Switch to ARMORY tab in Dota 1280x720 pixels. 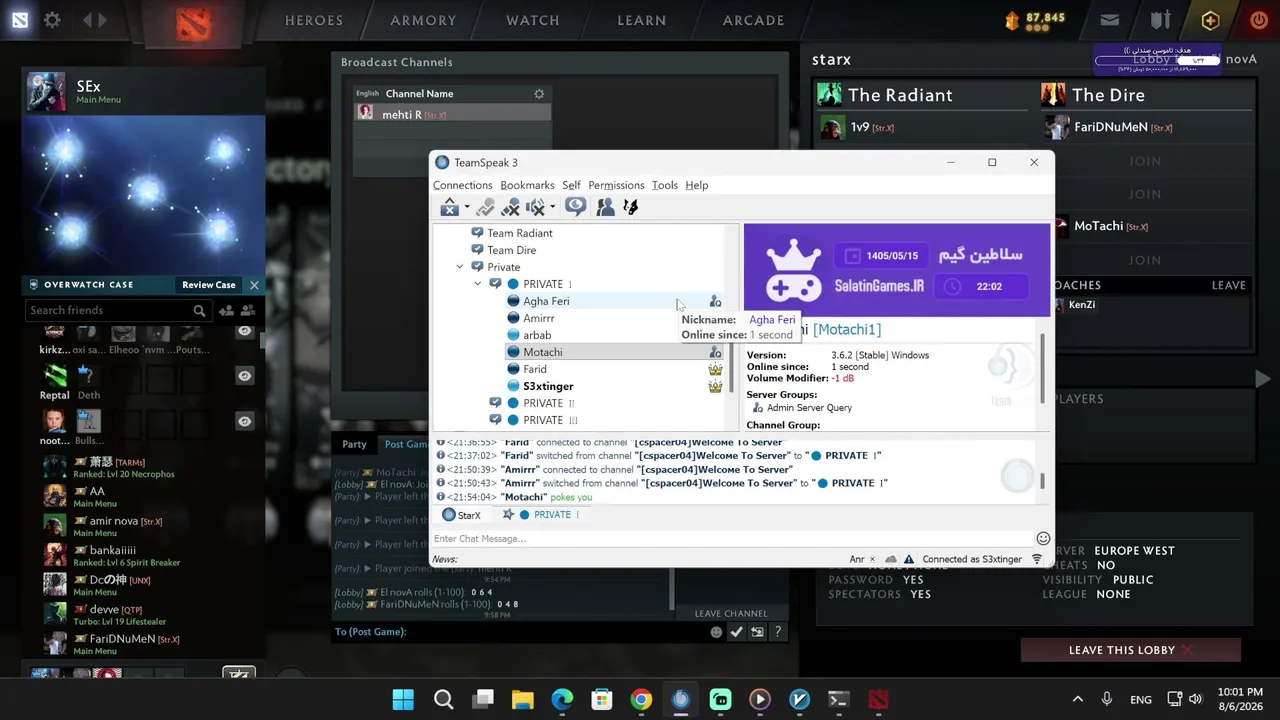tap(423, 20)
